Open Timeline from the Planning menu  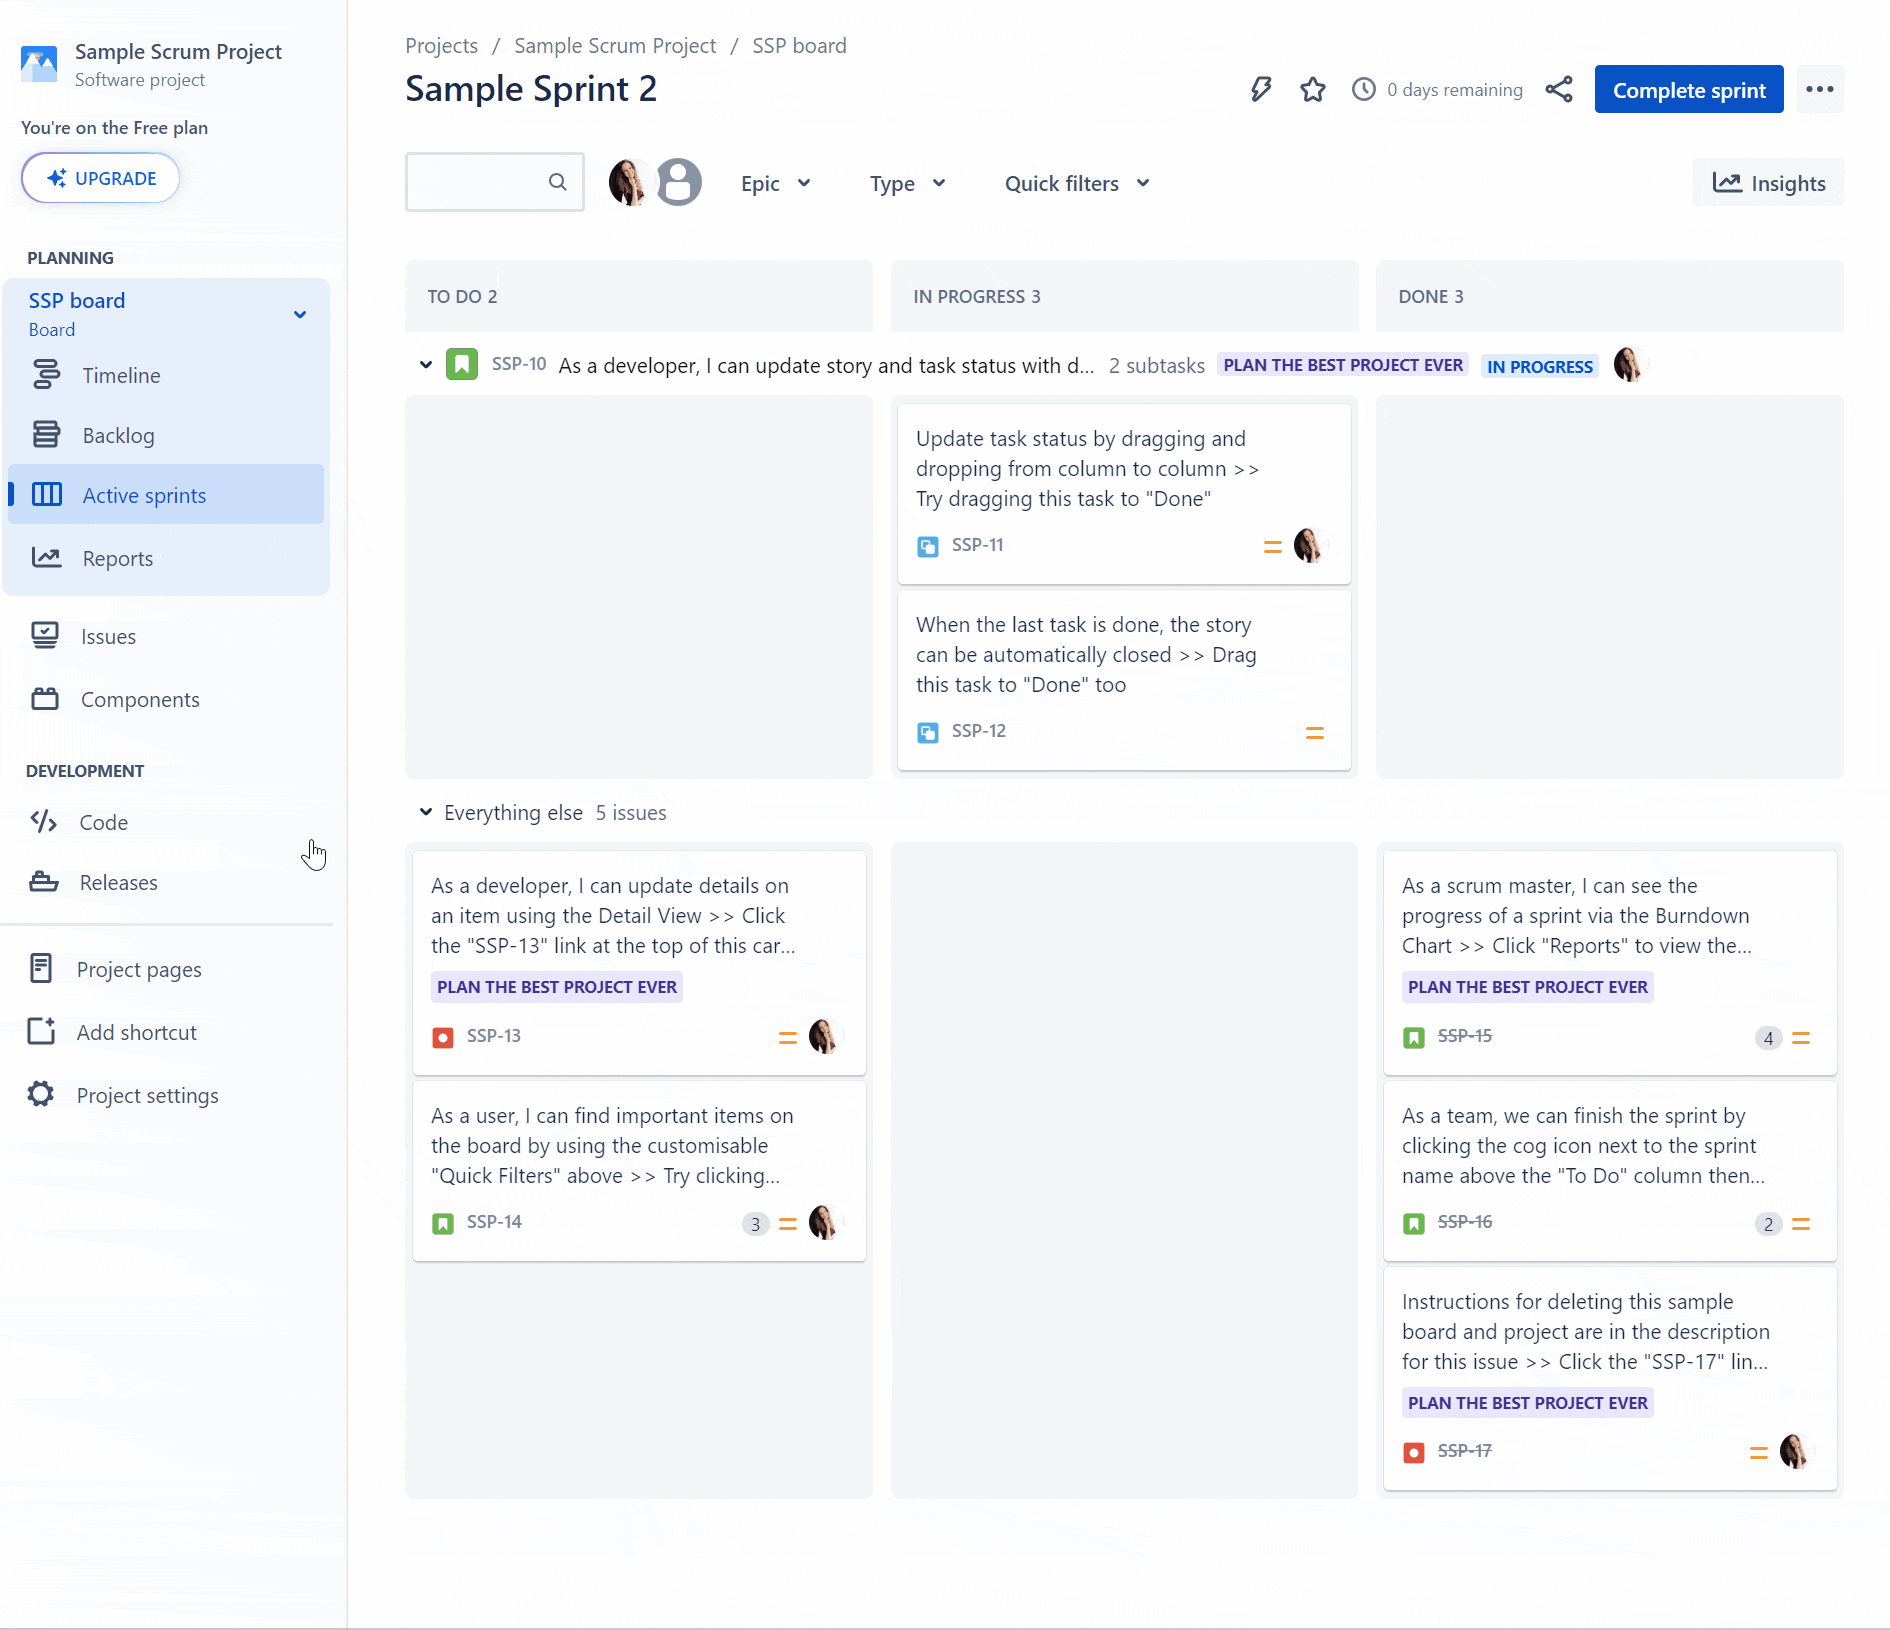[120, 375]
